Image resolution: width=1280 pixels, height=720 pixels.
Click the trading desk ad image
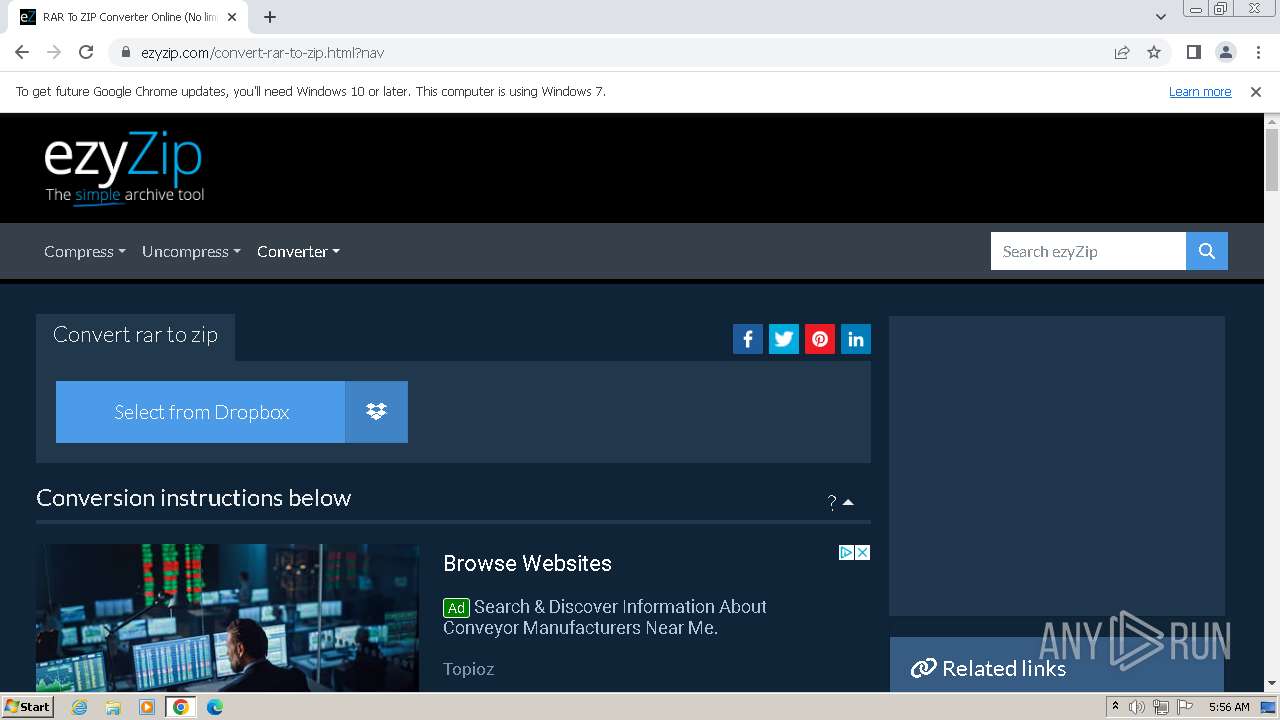(228, 618)
